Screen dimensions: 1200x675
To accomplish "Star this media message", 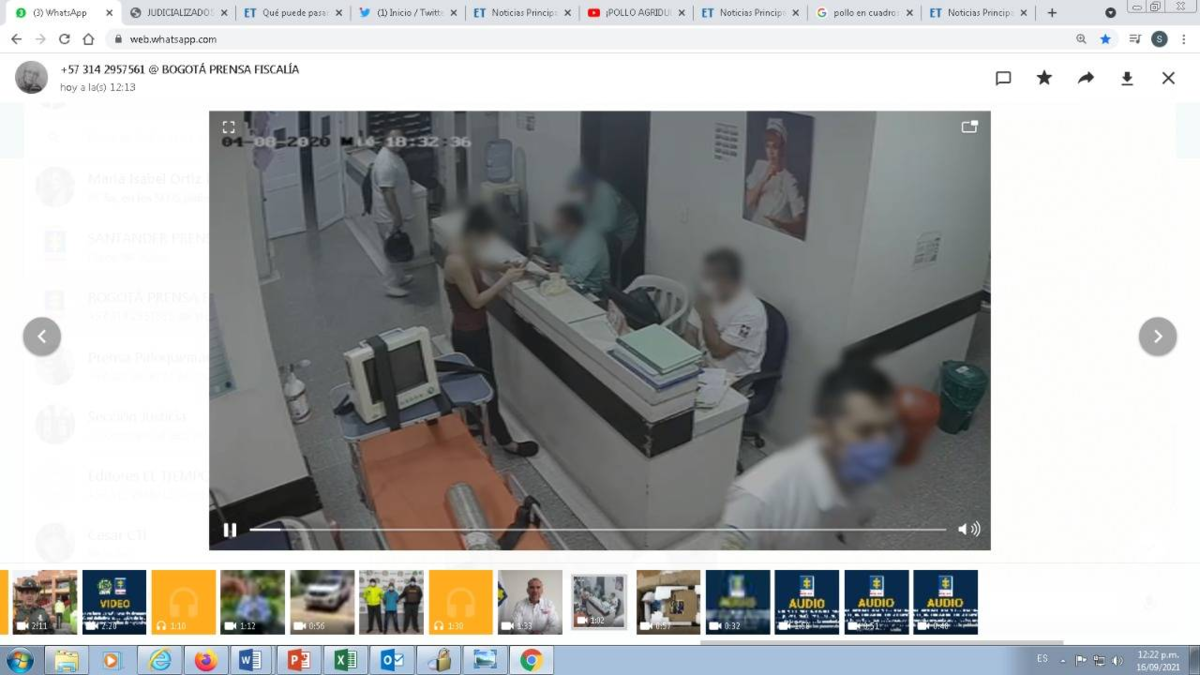I will point(1044,78).
